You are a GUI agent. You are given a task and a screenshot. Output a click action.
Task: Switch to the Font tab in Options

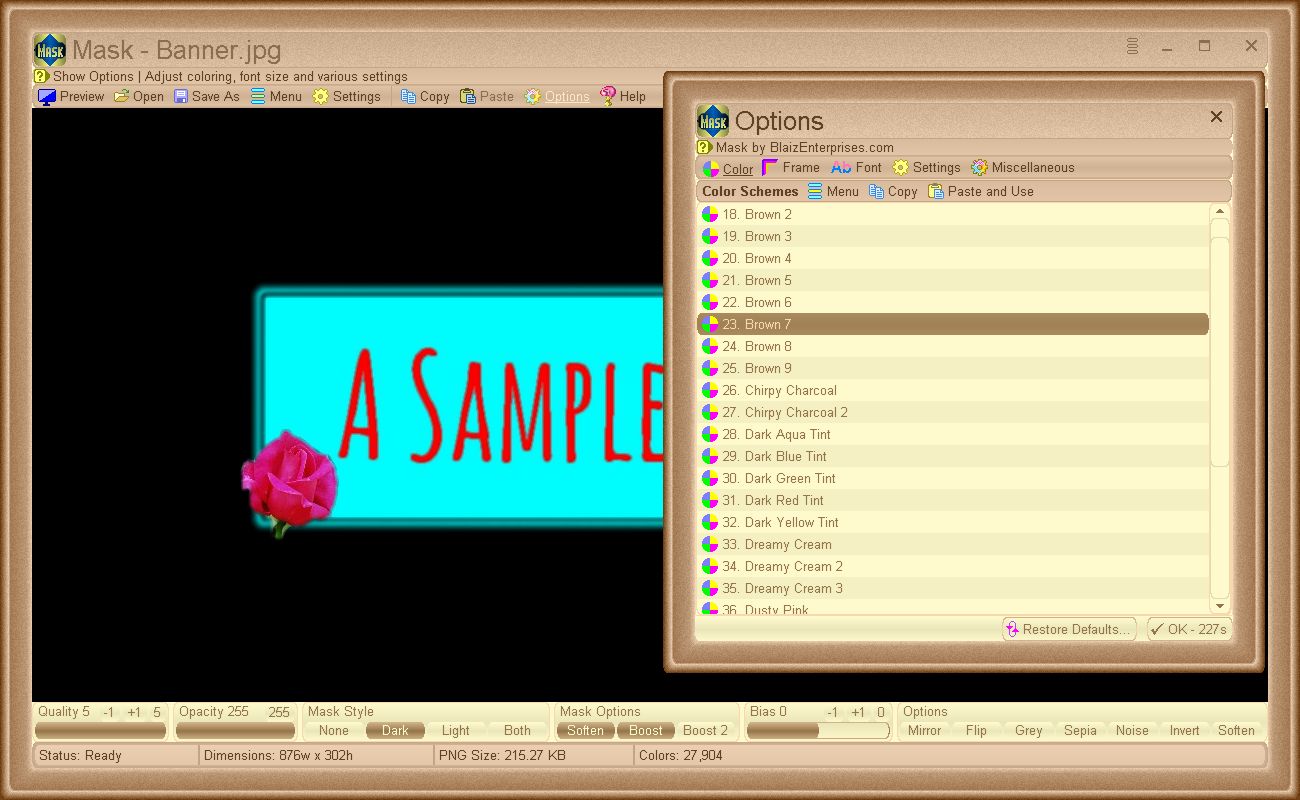(x=856, y=168)
